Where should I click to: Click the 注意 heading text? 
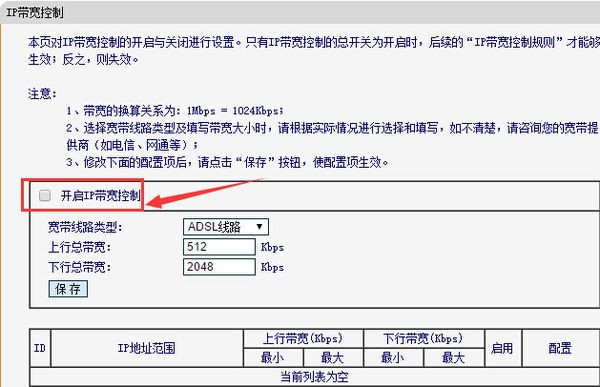click(x=42, y=93)
